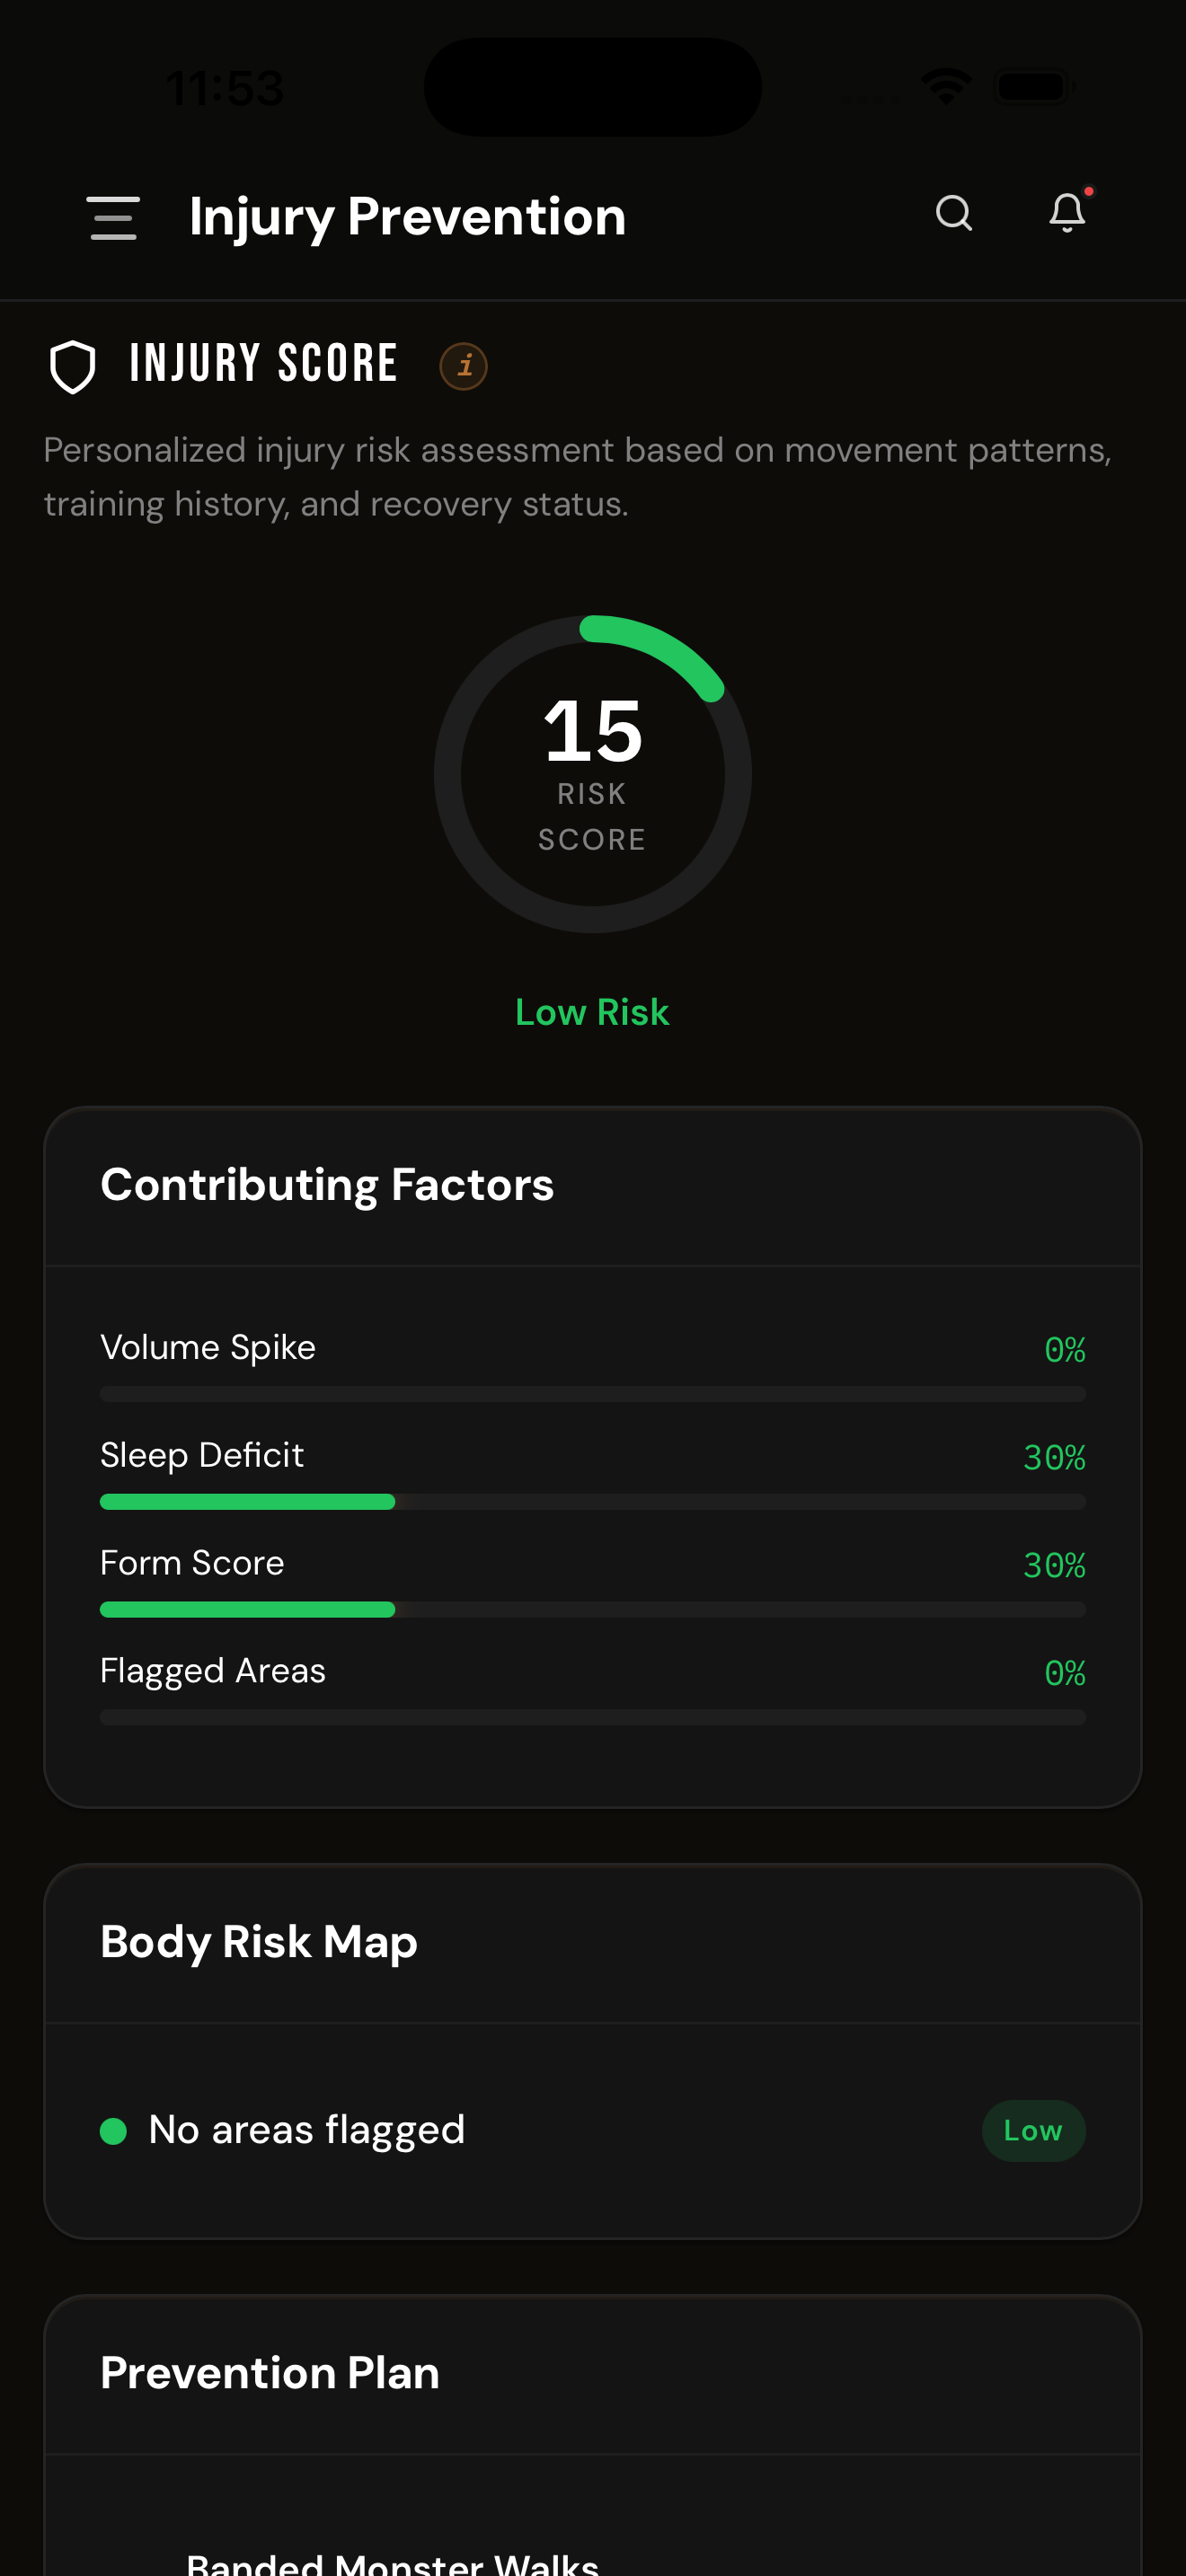1186x2576 pixels.
Task: Tap the Contributing Factors card header
Action: tap(593, 1186)
